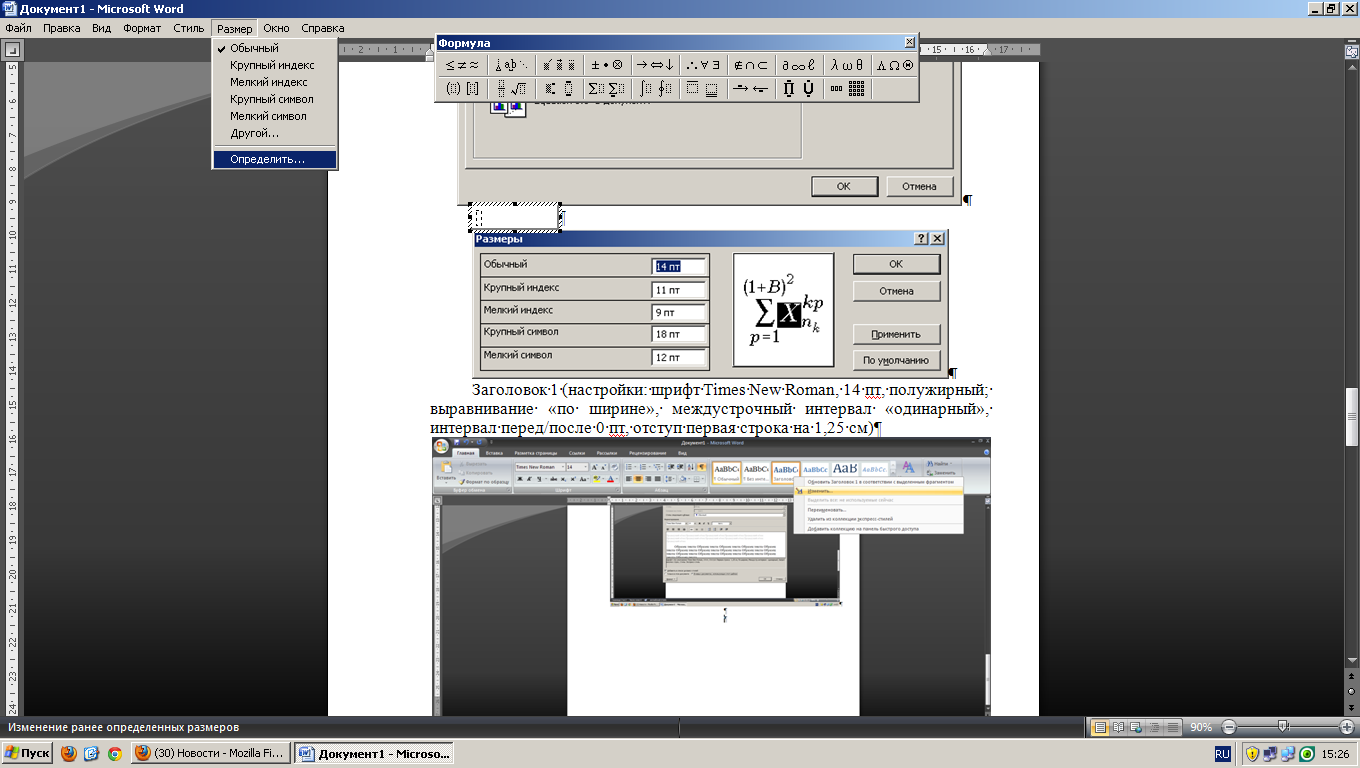Screen dimensions: 1360x768
Task: Expand the subscript and superscript templates
Action: [x=558, y=89]
